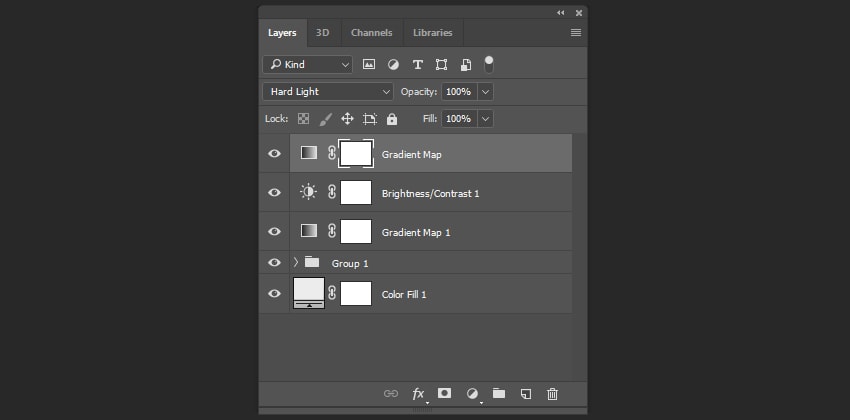This screenshot has height=420, width=850.
Task: Hide the Gradient Map 1 layer
Action: coord(275,231)
